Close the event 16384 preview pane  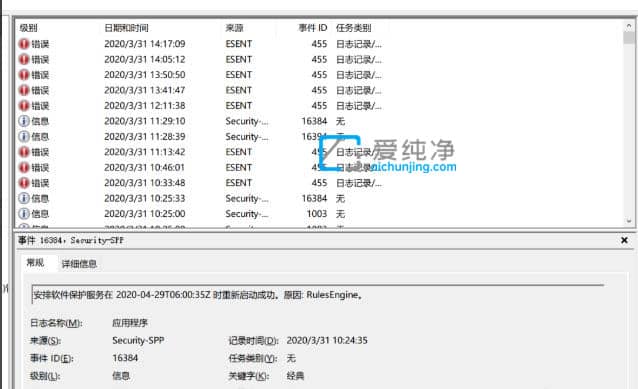[x=624, y=240]
